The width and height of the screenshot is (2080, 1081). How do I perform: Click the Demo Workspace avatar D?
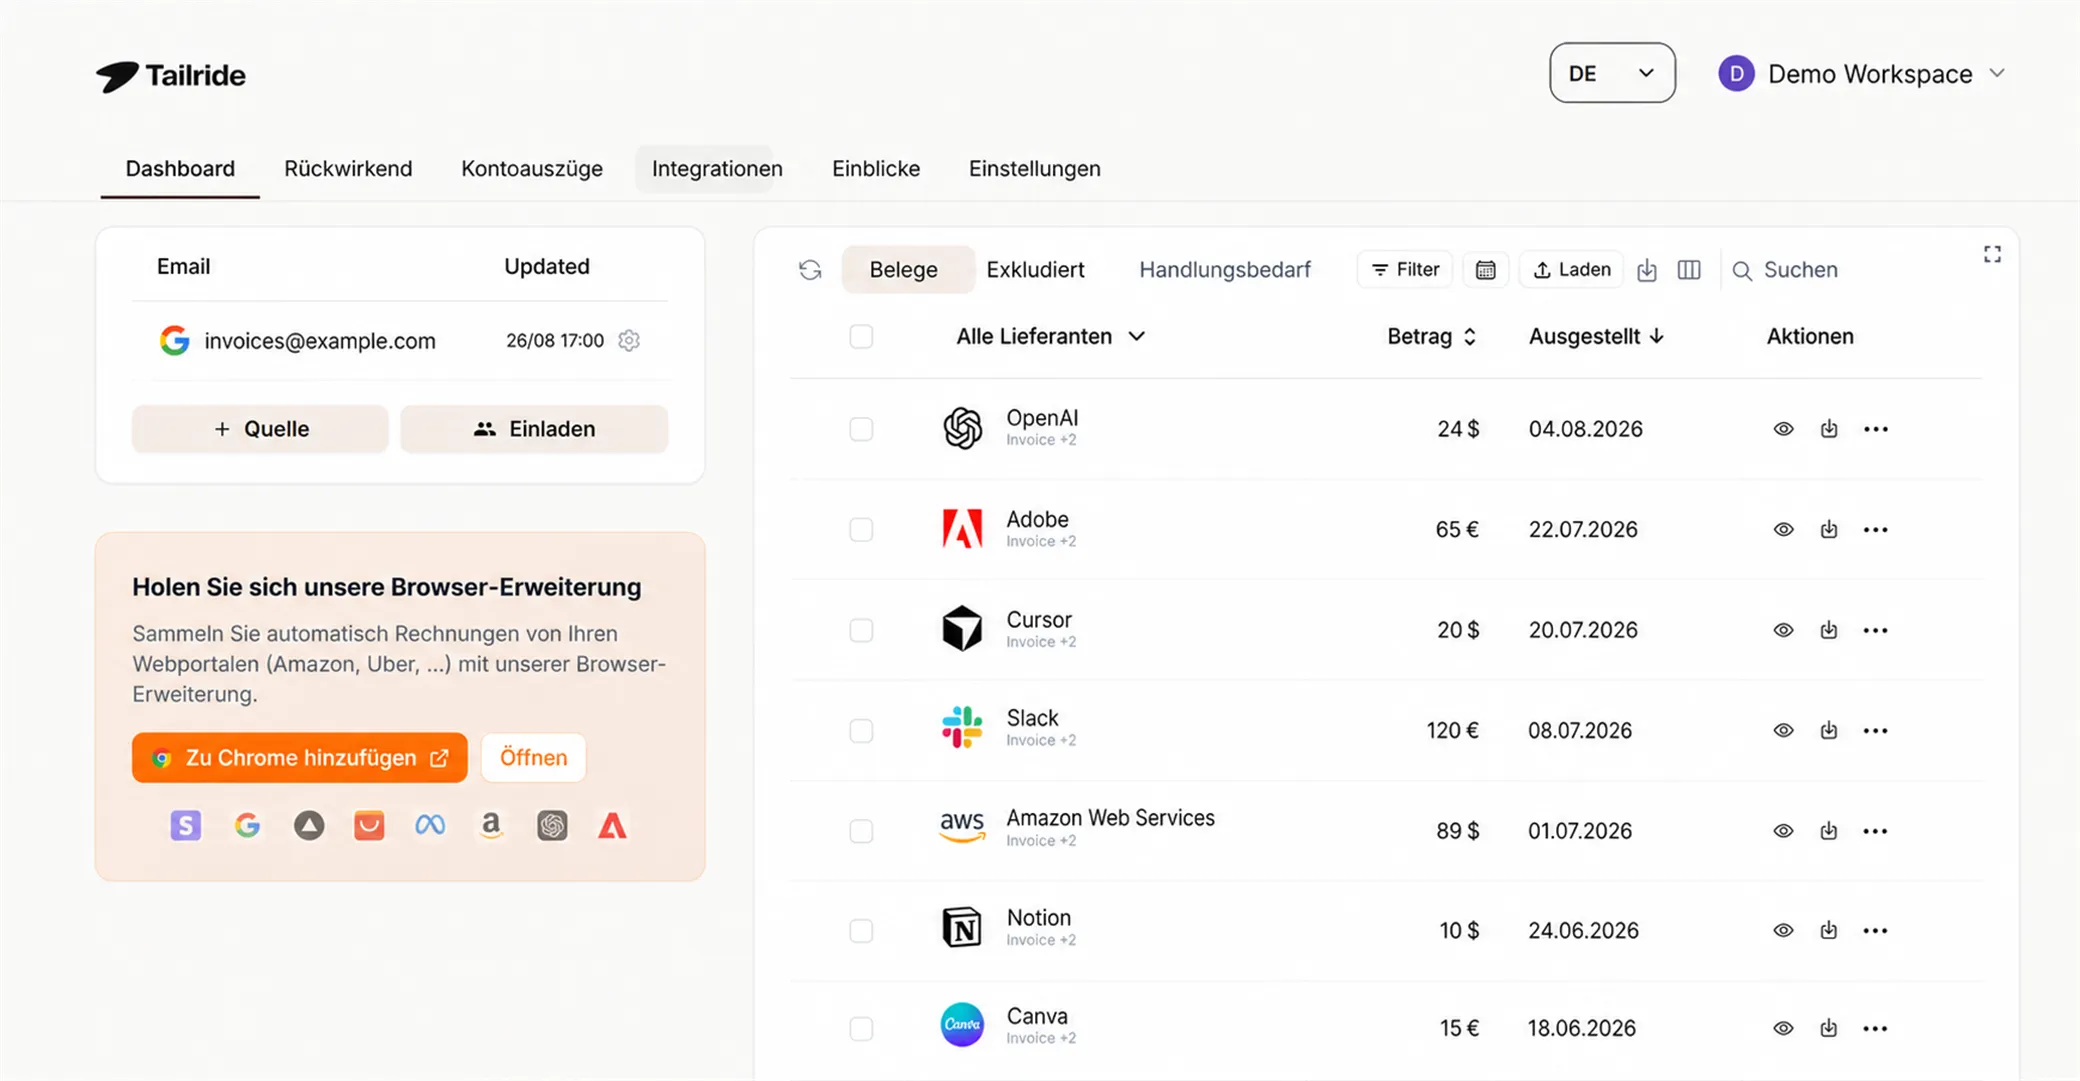tap(1736, 74)
